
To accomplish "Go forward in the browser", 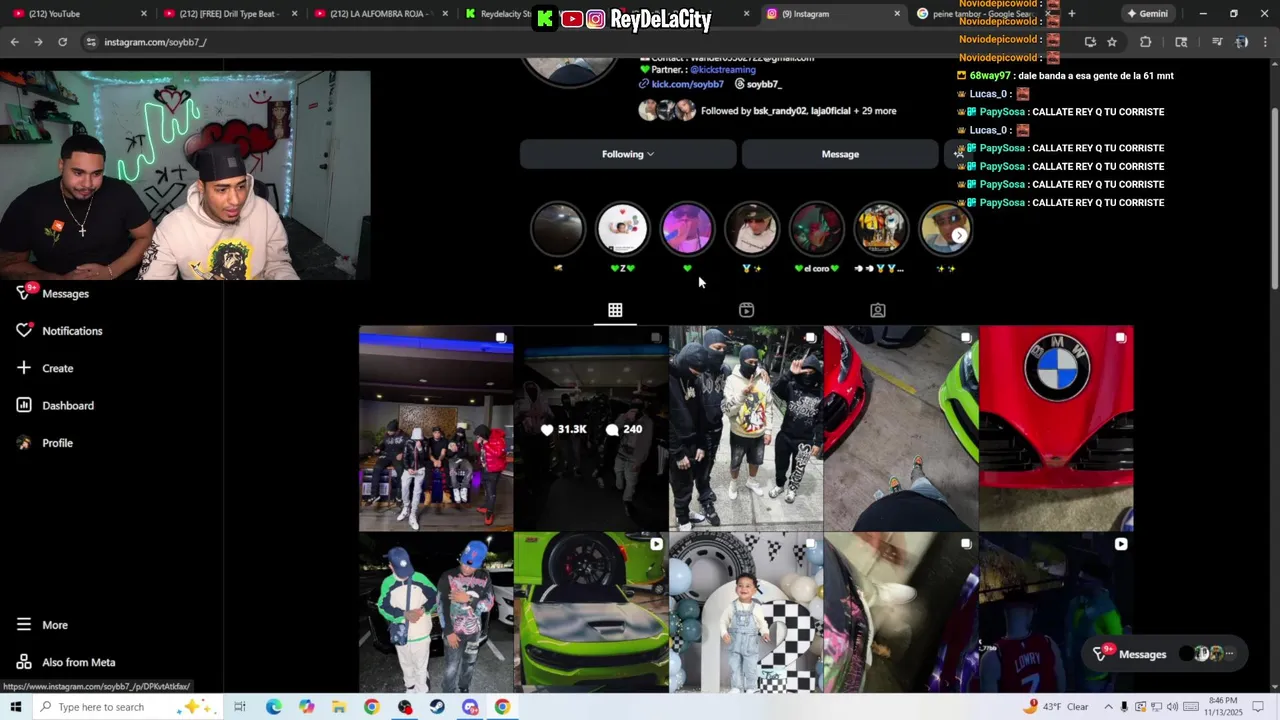I will pos(38,42).
